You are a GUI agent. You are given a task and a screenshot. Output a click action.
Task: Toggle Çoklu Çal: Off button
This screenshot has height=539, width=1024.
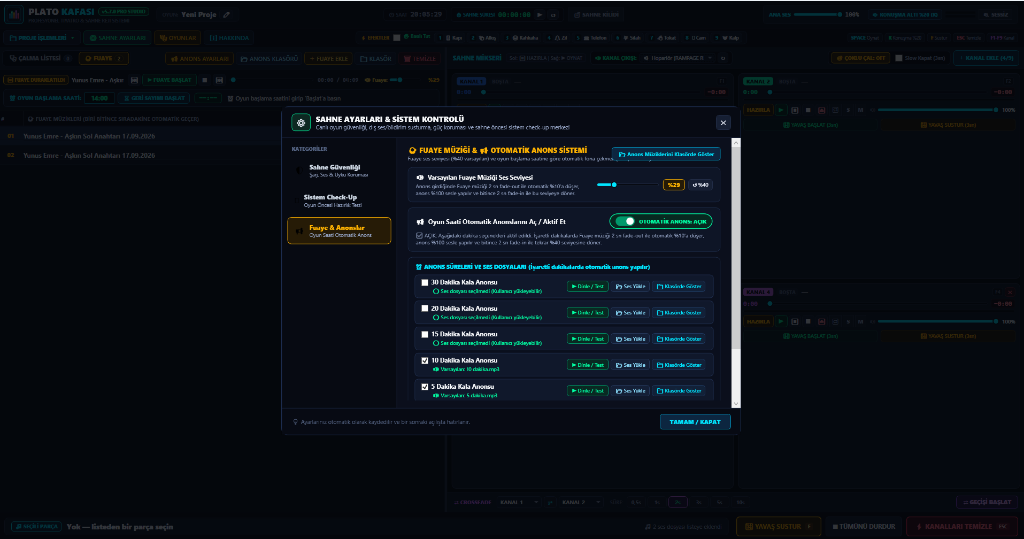tap(859, 58)
